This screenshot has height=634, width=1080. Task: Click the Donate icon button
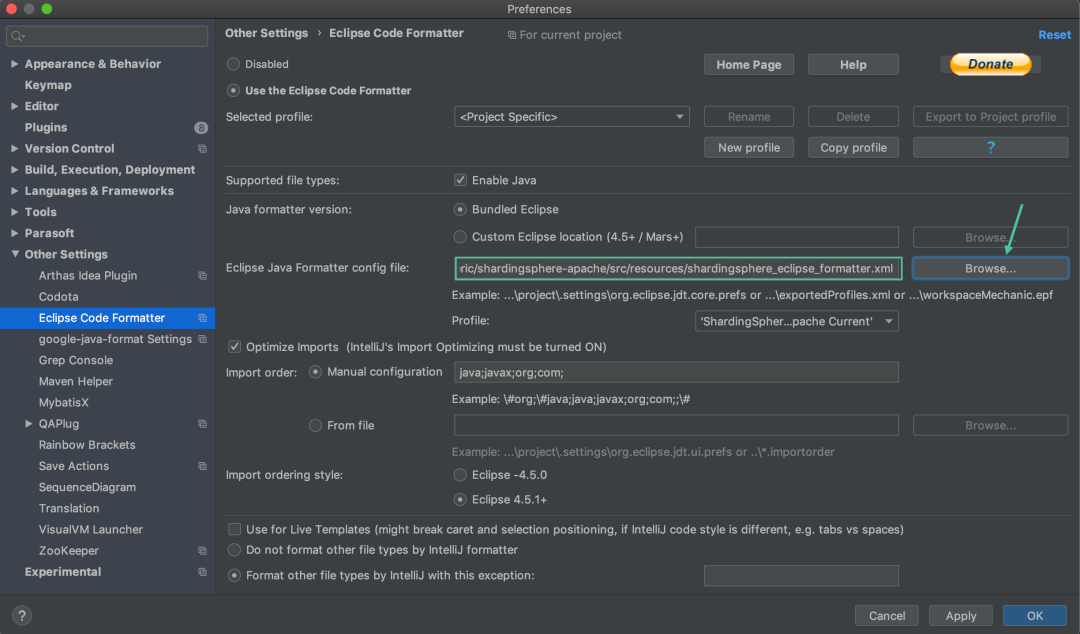(989, 64)
